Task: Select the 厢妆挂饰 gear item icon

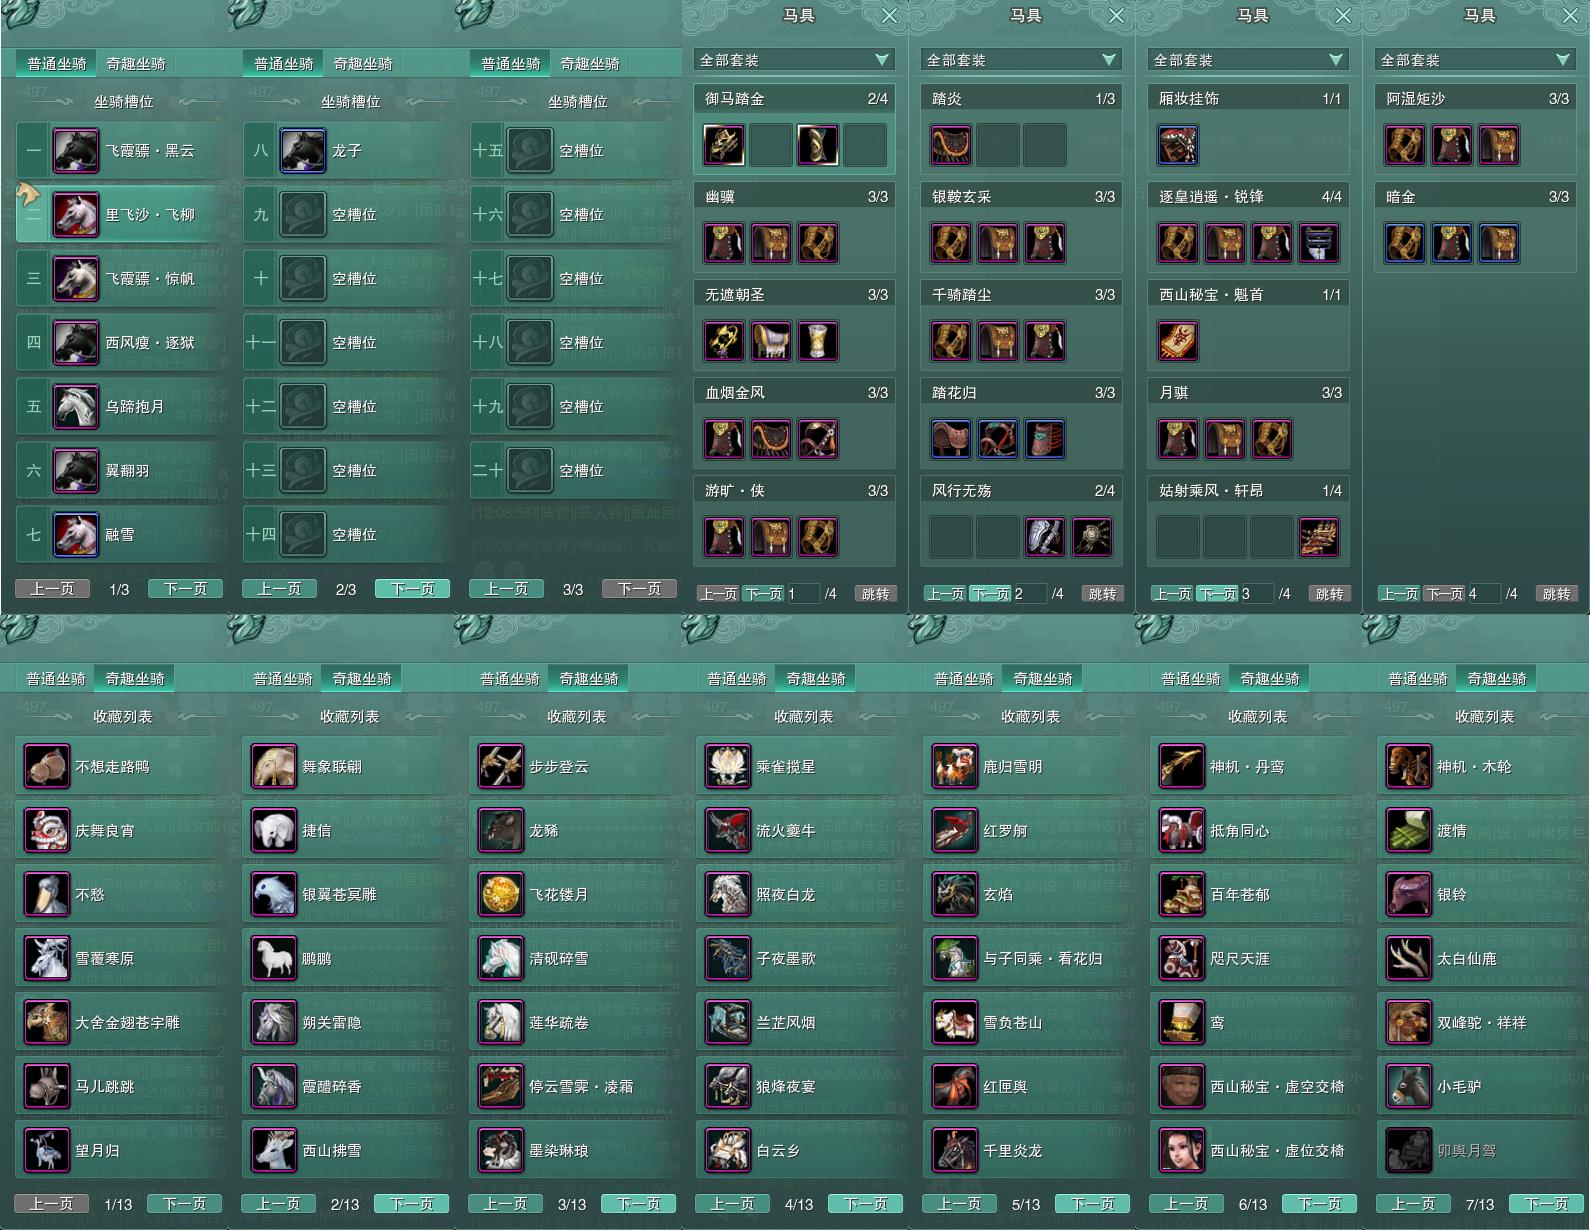Action: pyautogui.click(x=1178, y=145)
